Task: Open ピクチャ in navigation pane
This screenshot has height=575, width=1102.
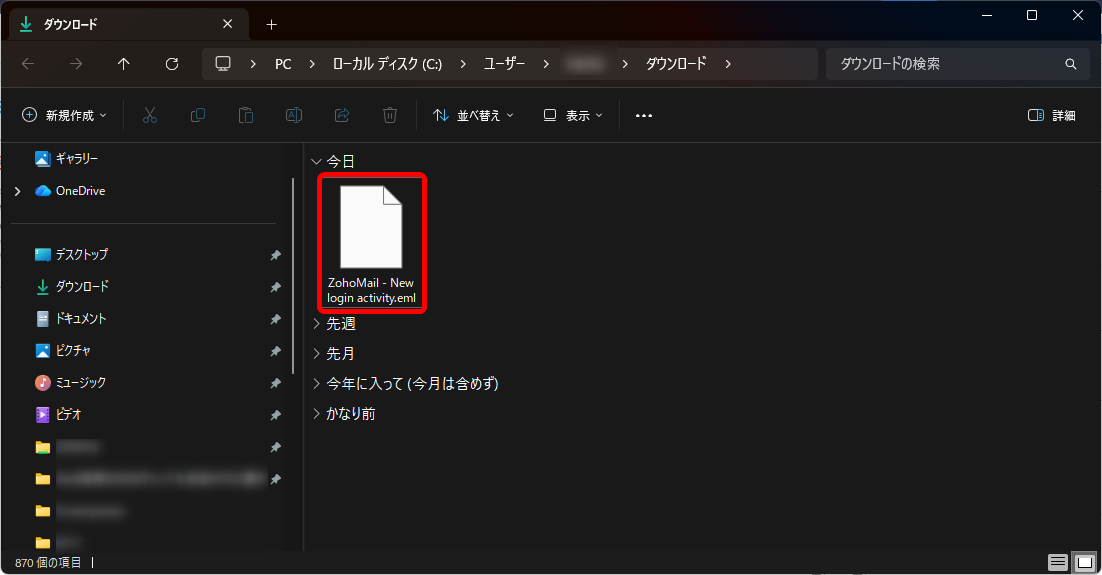Action: 72,351
